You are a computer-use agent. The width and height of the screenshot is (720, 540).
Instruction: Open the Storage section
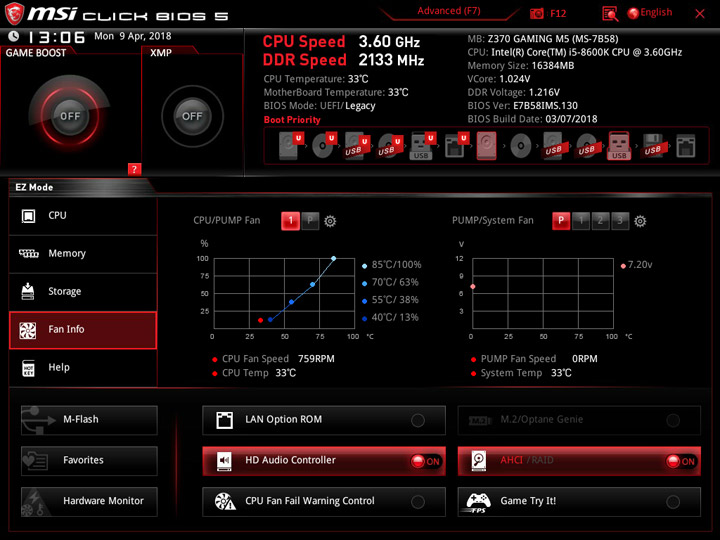pos(83,292)
